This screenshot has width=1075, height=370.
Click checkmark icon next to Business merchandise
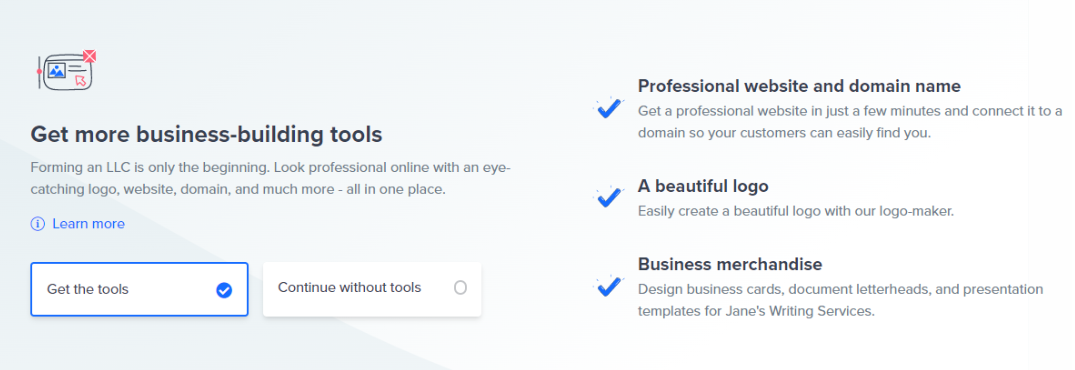tap(608, 286)
